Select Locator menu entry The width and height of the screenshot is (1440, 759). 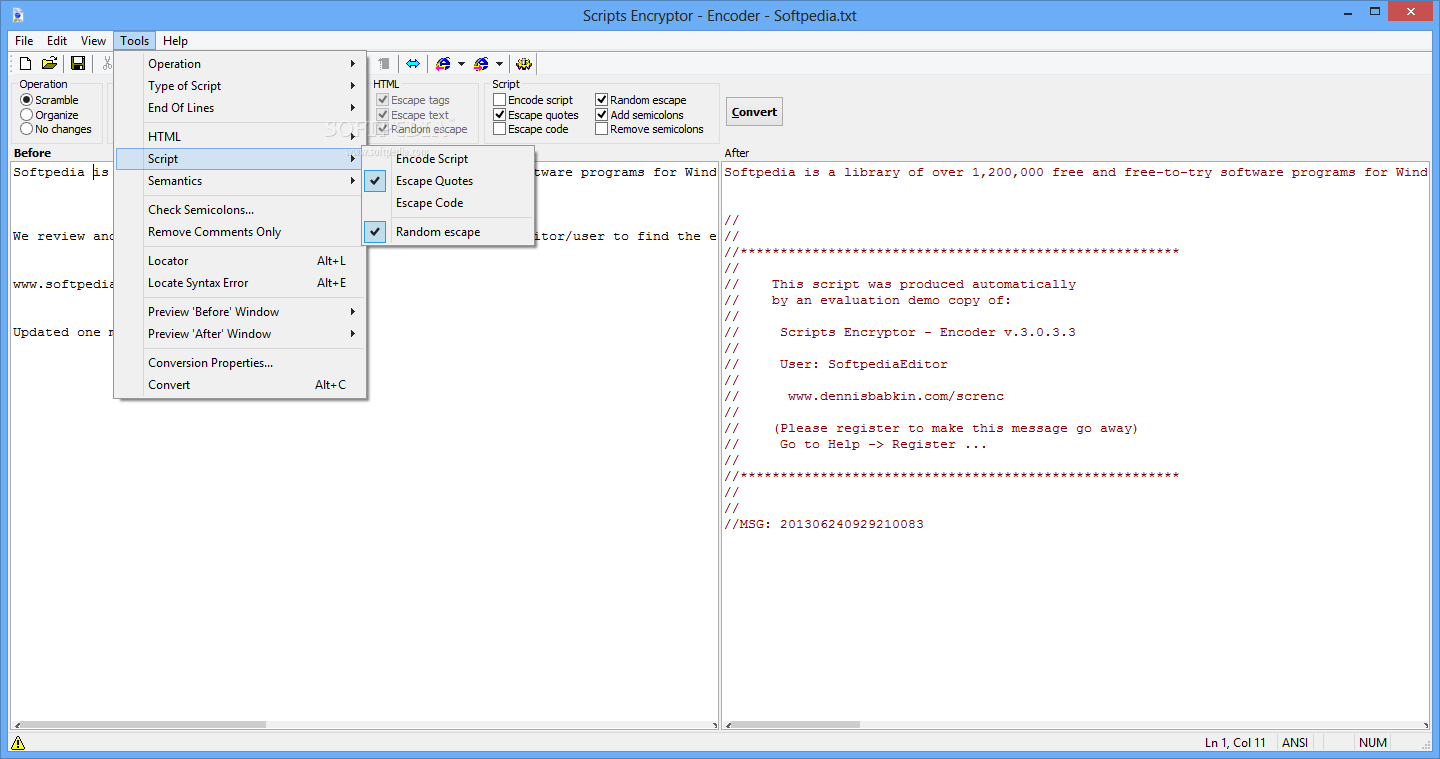[240, 261]
